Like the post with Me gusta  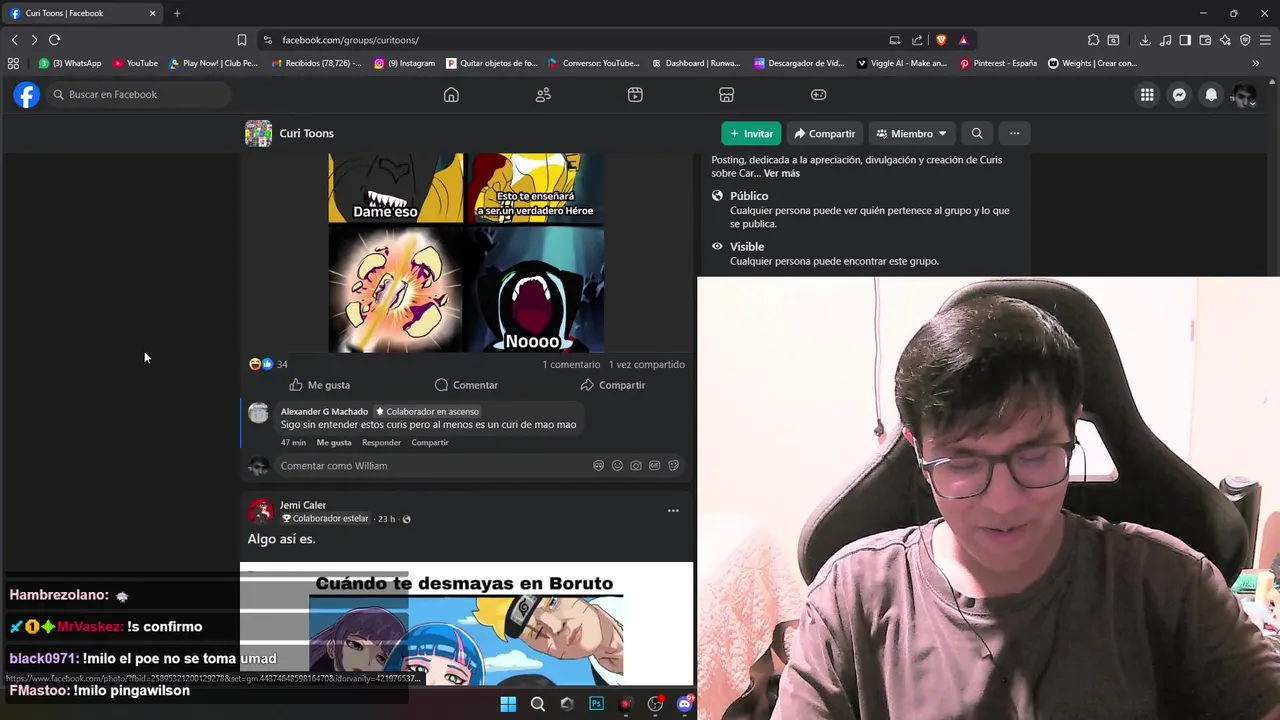319,385
